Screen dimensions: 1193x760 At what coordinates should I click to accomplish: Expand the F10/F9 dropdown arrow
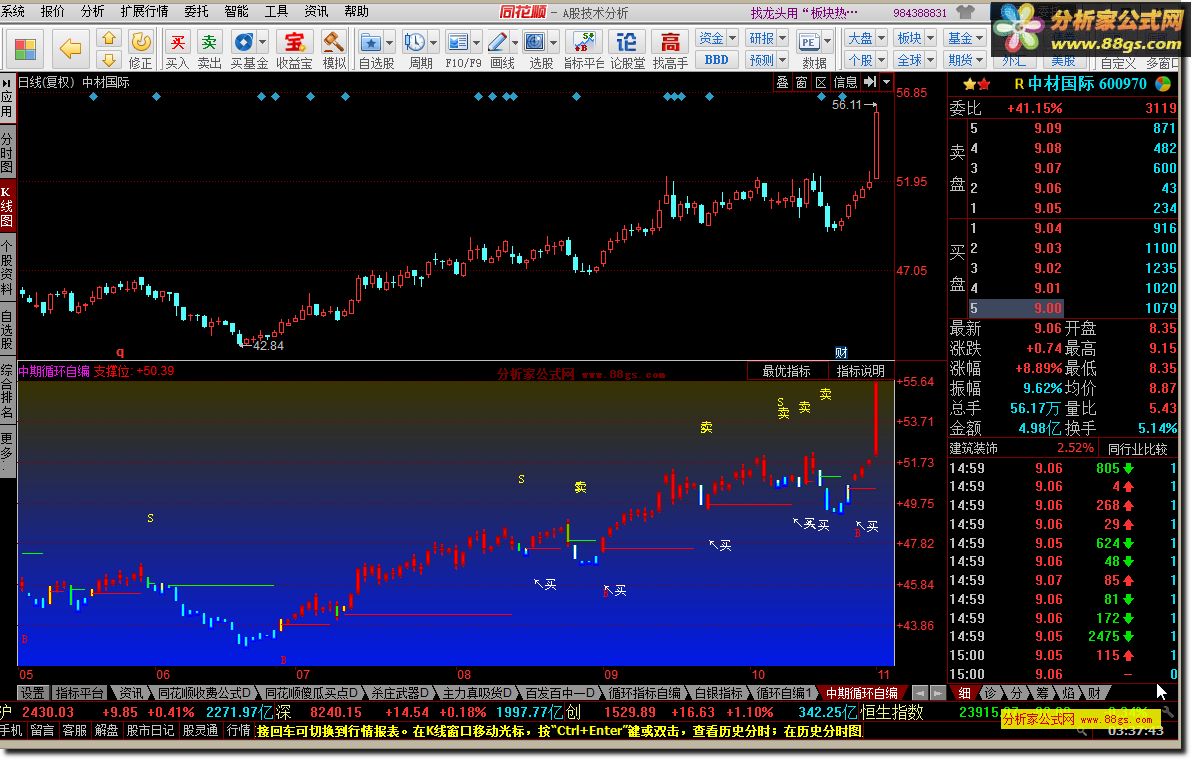(x=477, y=42)
